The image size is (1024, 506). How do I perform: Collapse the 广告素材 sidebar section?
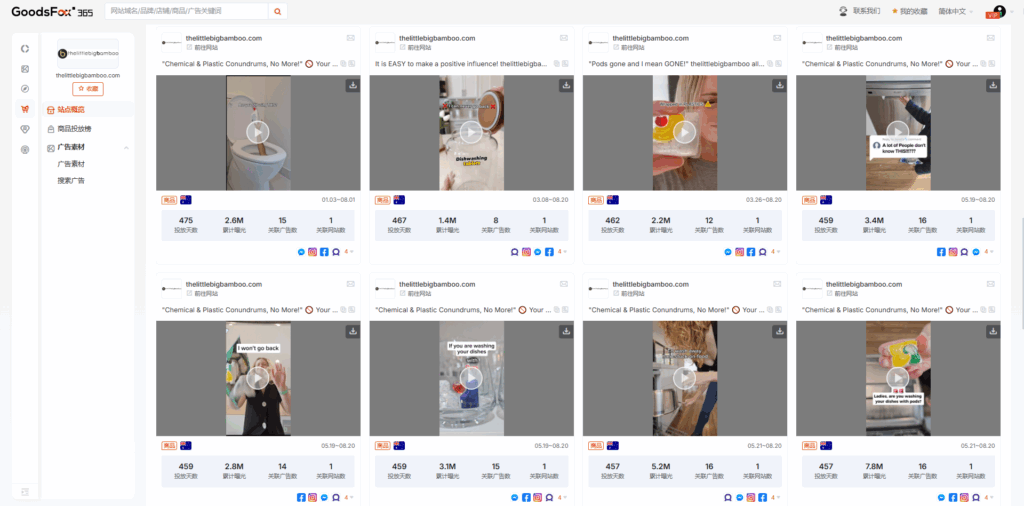(126, 148)
